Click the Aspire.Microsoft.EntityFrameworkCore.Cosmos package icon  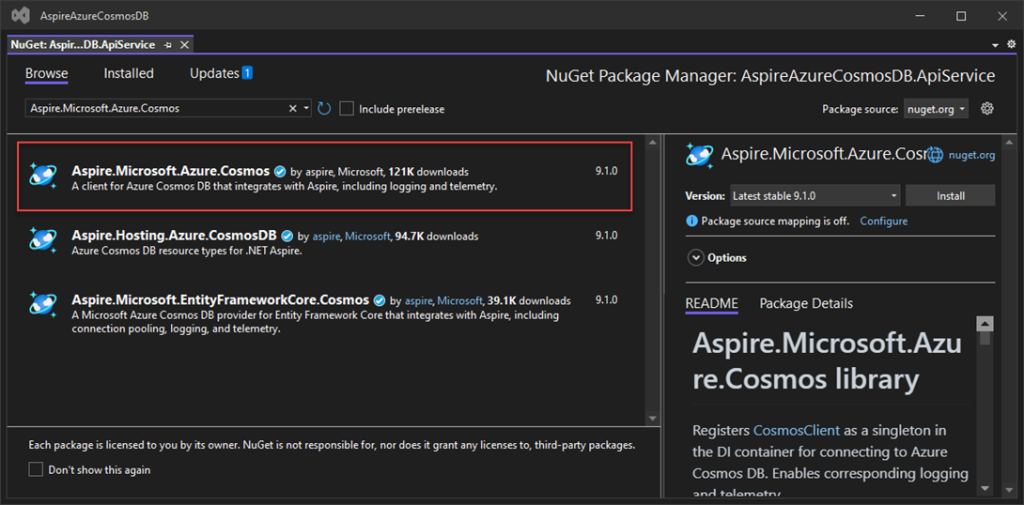43,304
